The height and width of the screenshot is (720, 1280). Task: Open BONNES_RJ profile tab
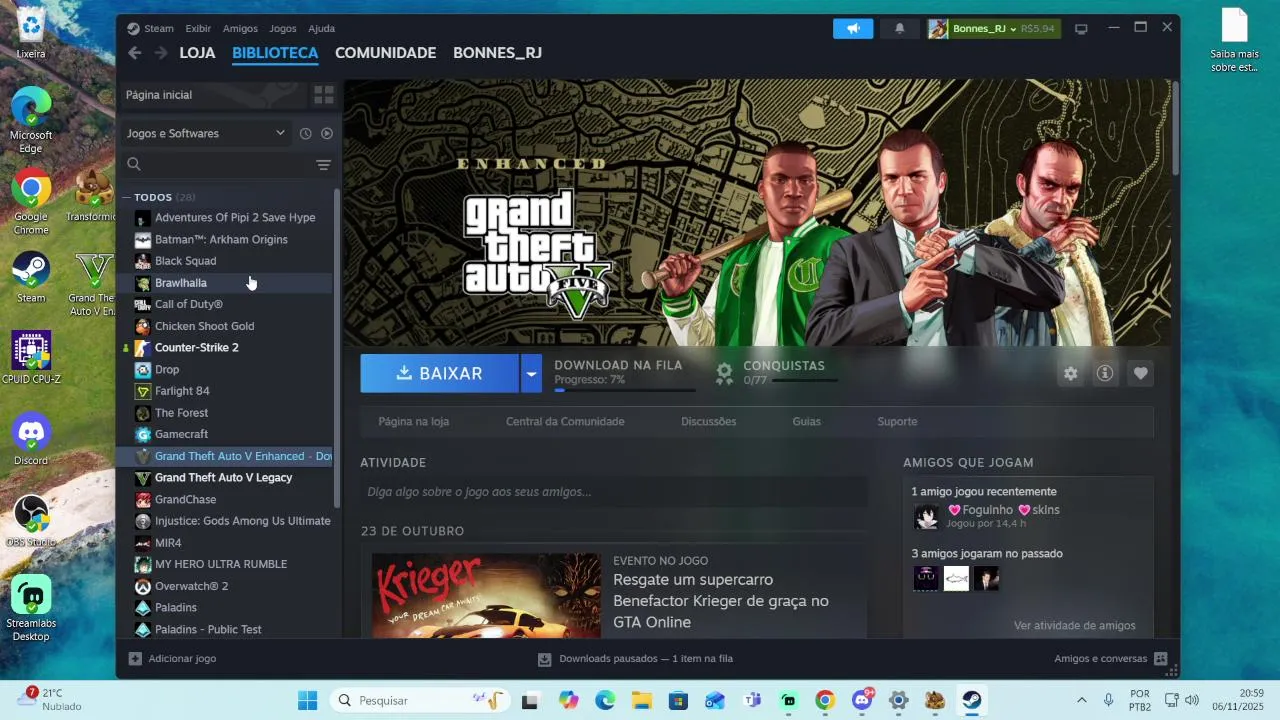click(497, 53)
